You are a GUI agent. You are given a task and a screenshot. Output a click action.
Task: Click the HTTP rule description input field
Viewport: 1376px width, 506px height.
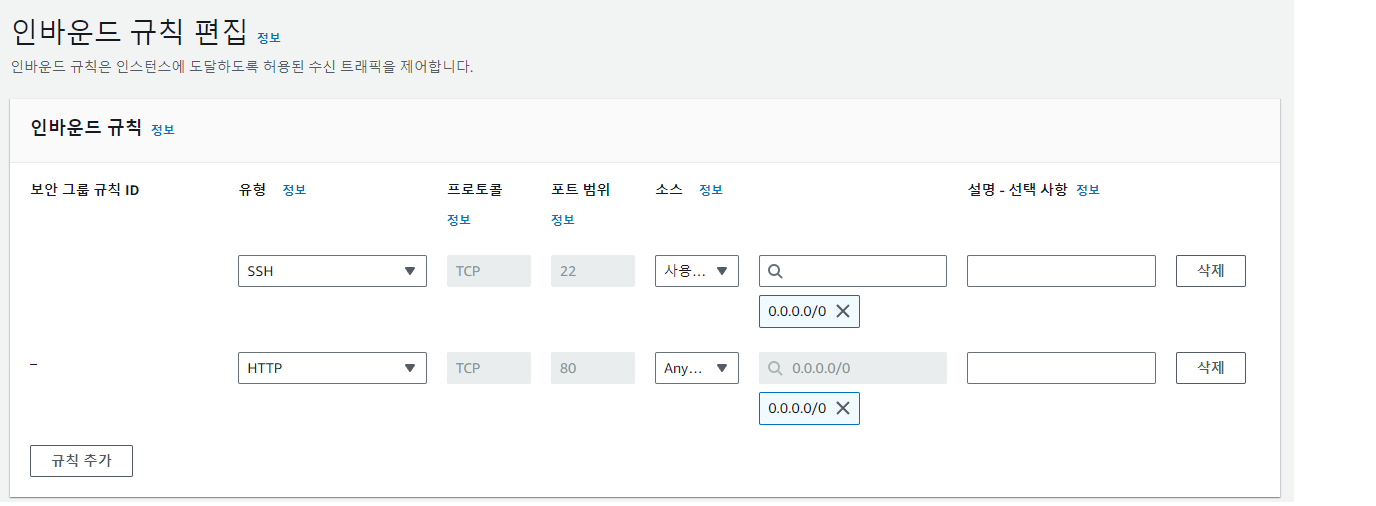[x=1060, y=368]
